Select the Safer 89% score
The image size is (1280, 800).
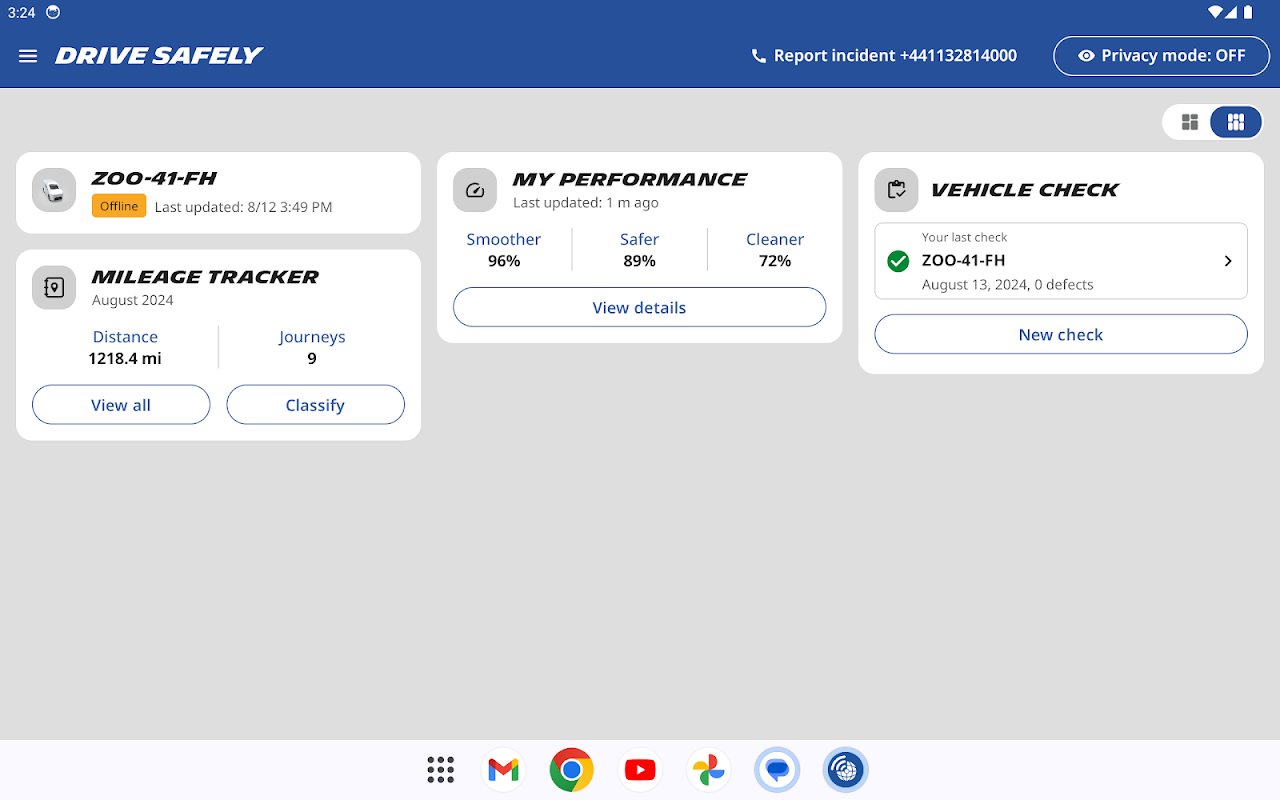639,250
